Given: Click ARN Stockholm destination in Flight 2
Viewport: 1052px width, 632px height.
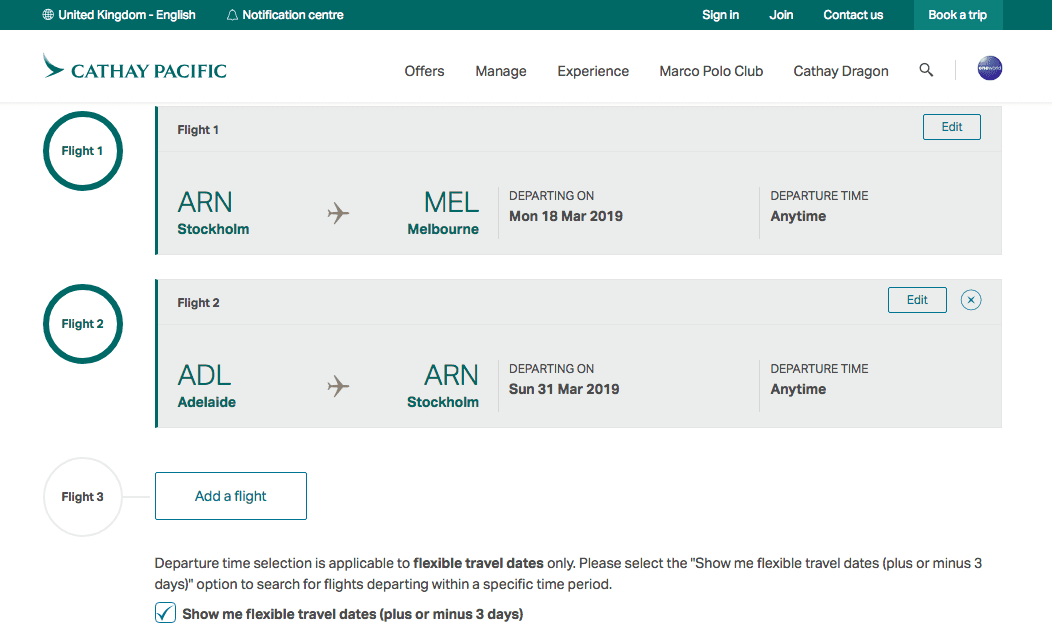Looking at the screenshot, I should point(443,386).
